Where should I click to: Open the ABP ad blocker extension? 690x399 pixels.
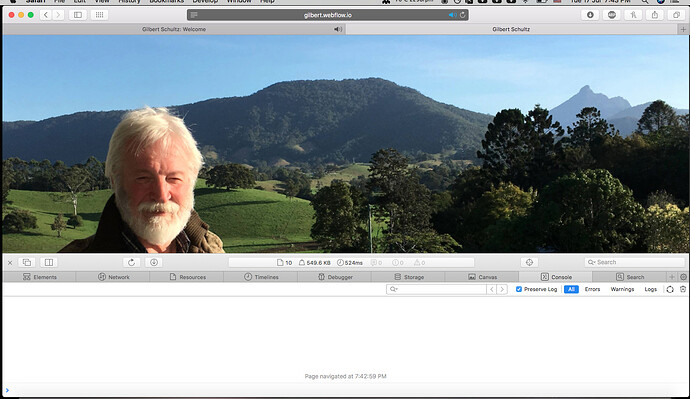[x=612, y=15]
